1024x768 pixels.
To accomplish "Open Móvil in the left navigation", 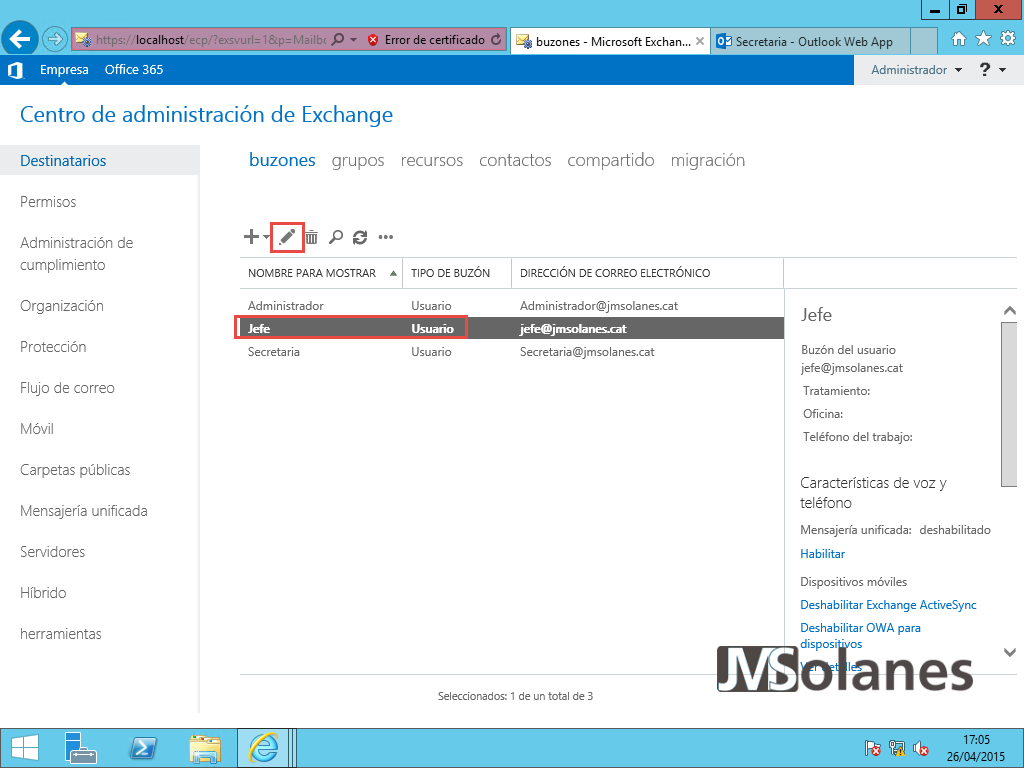I will (37, 429).
